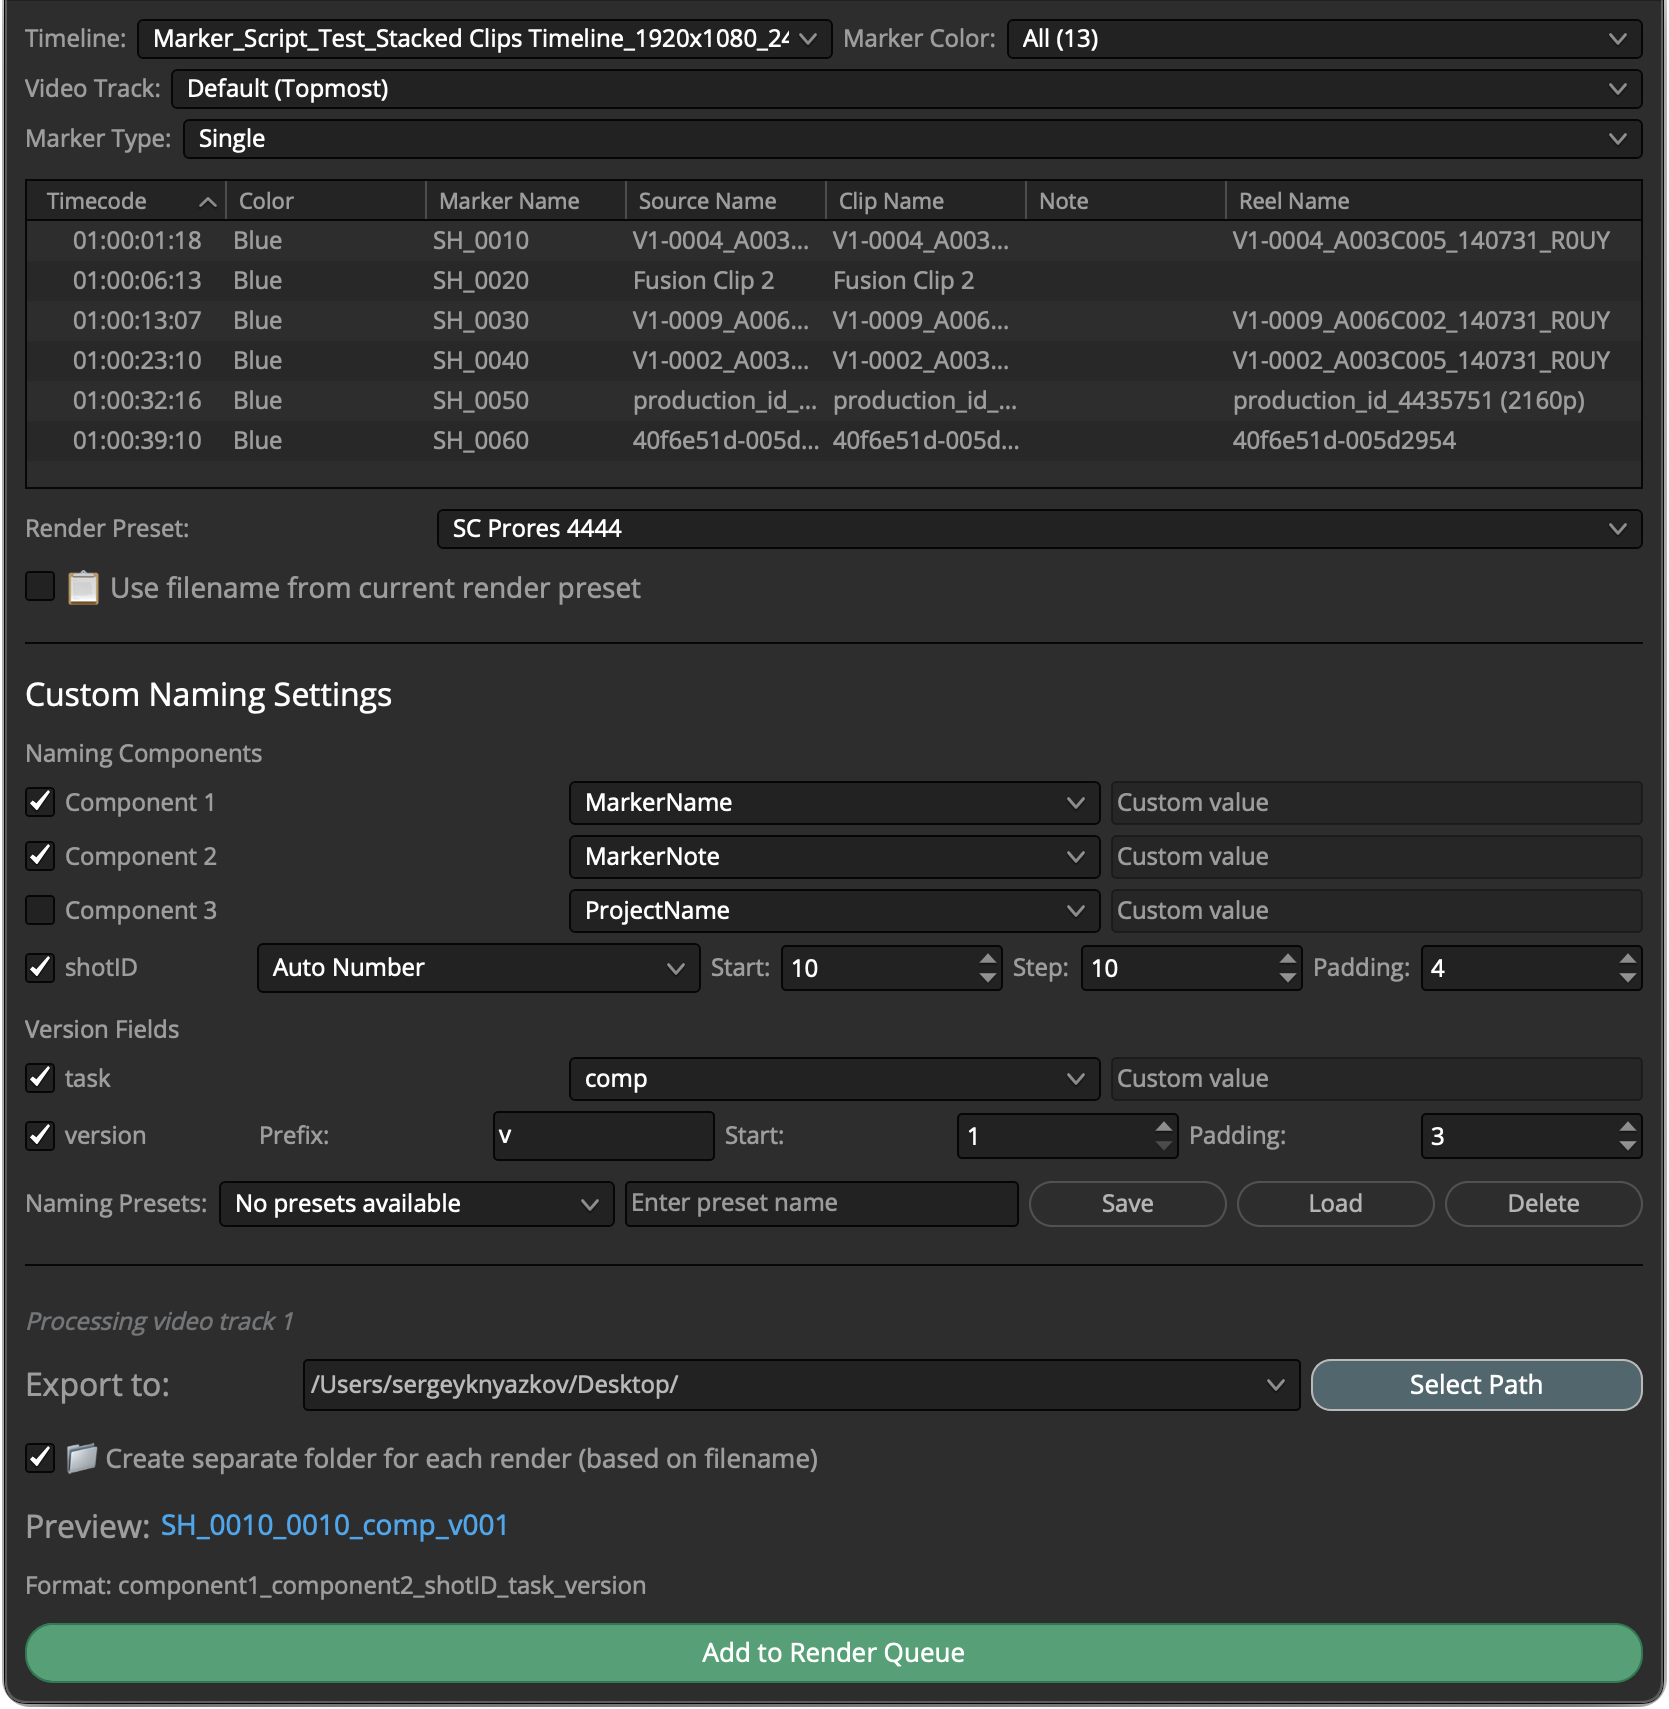Screen dimensions: 1669x1709
Task: Click the version Prefix input field
Action: tap(603, 1136)
